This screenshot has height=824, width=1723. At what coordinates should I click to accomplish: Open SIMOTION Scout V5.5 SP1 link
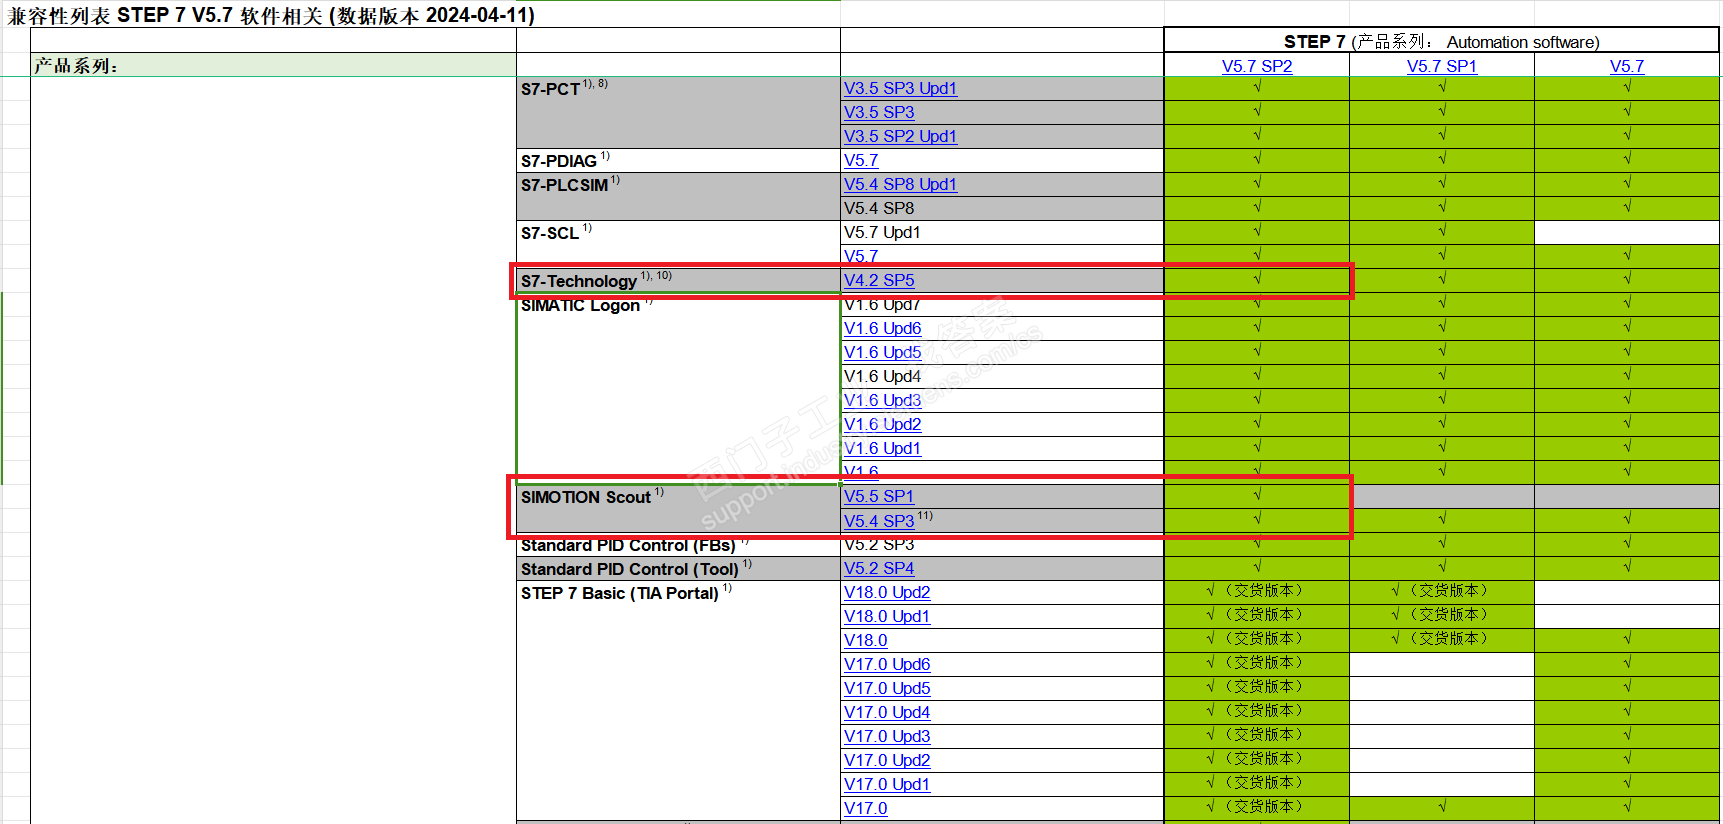pyautogui.click(x=879, y=496)
